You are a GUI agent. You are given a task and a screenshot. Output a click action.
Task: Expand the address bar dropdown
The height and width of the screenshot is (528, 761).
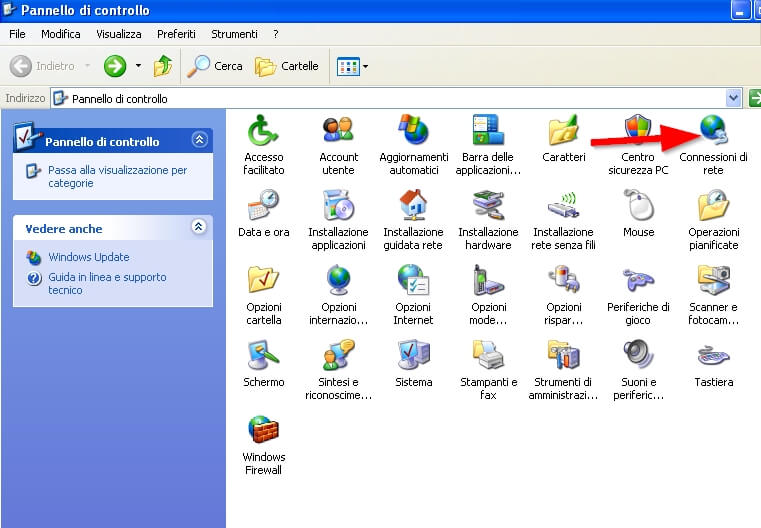[734, 99]
